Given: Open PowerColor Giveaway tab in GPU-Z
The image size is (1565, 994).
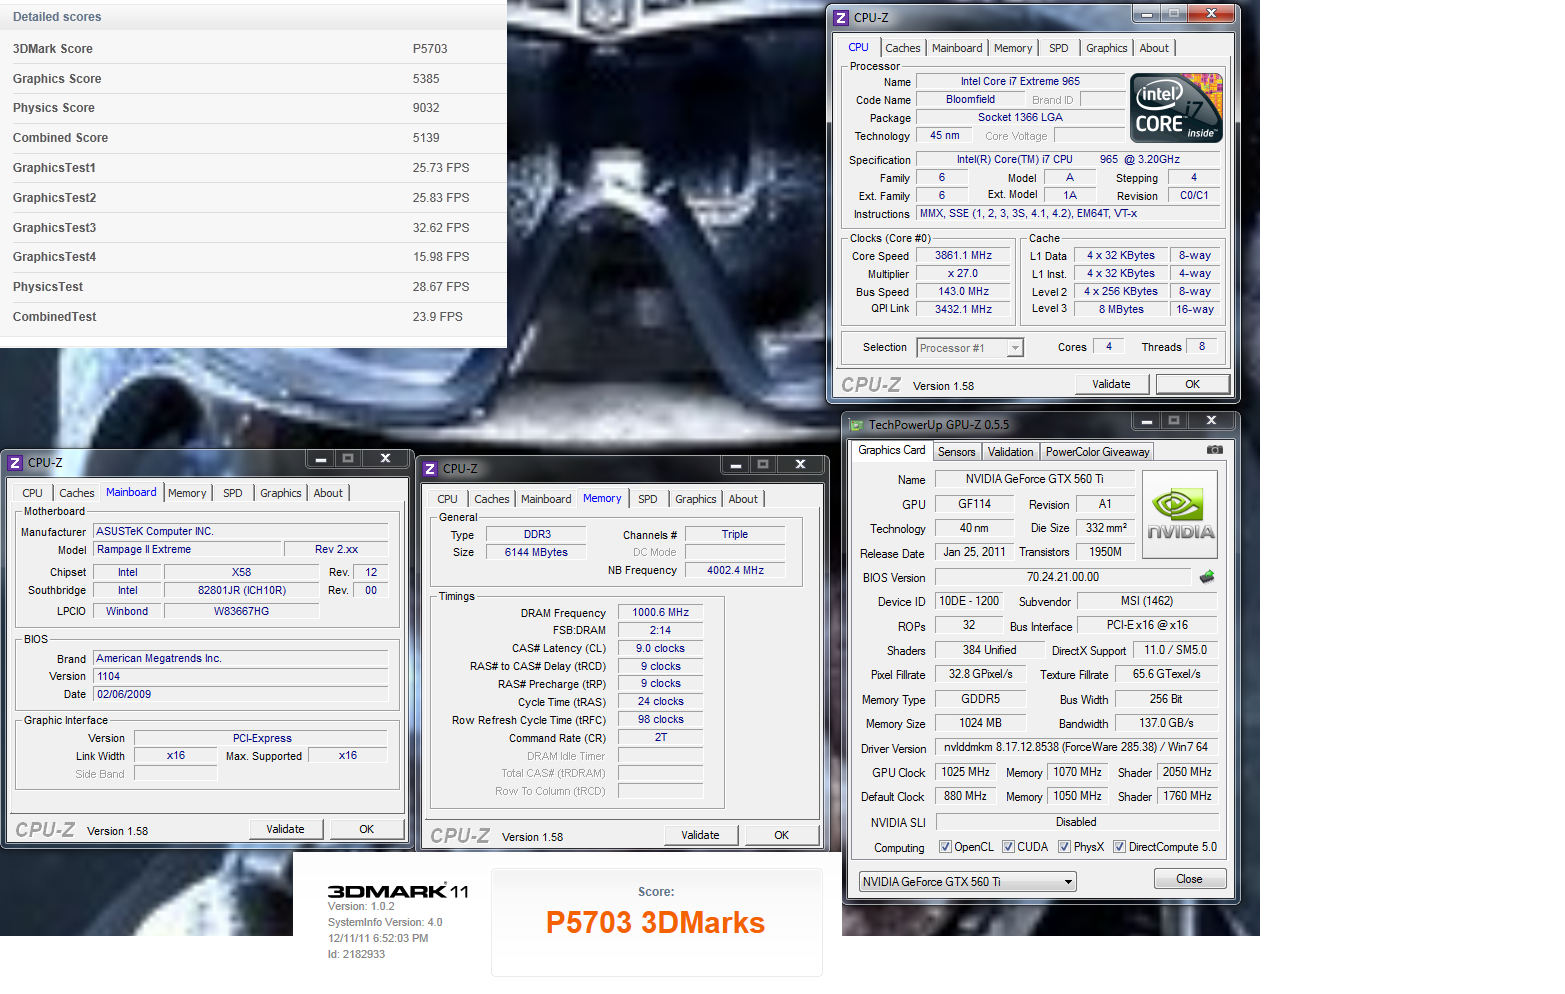Looking at the screenshot, I should point(1097,452).
